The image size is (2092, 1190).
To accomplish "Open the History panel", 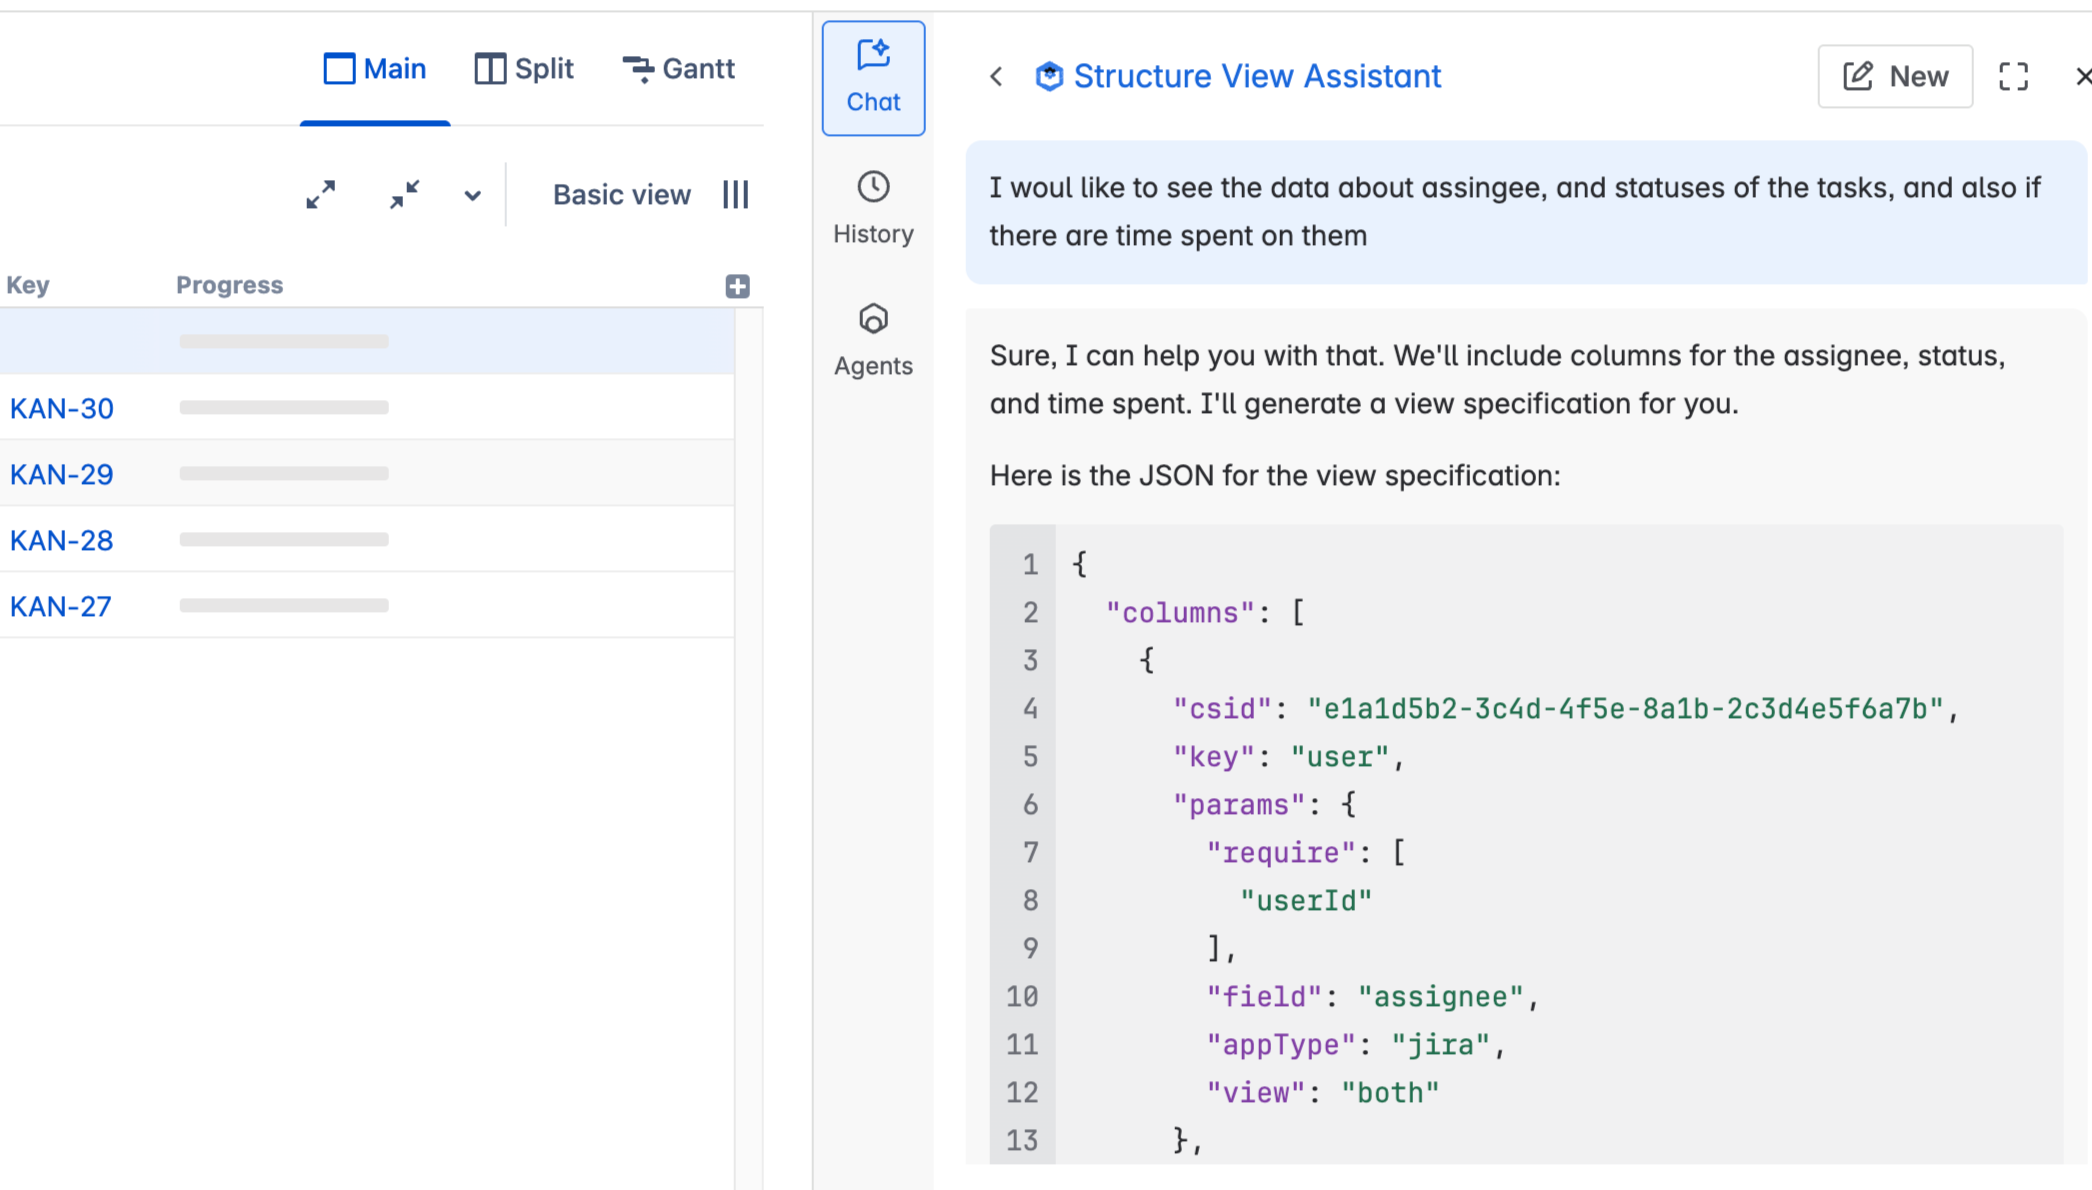I will point(873,208).
